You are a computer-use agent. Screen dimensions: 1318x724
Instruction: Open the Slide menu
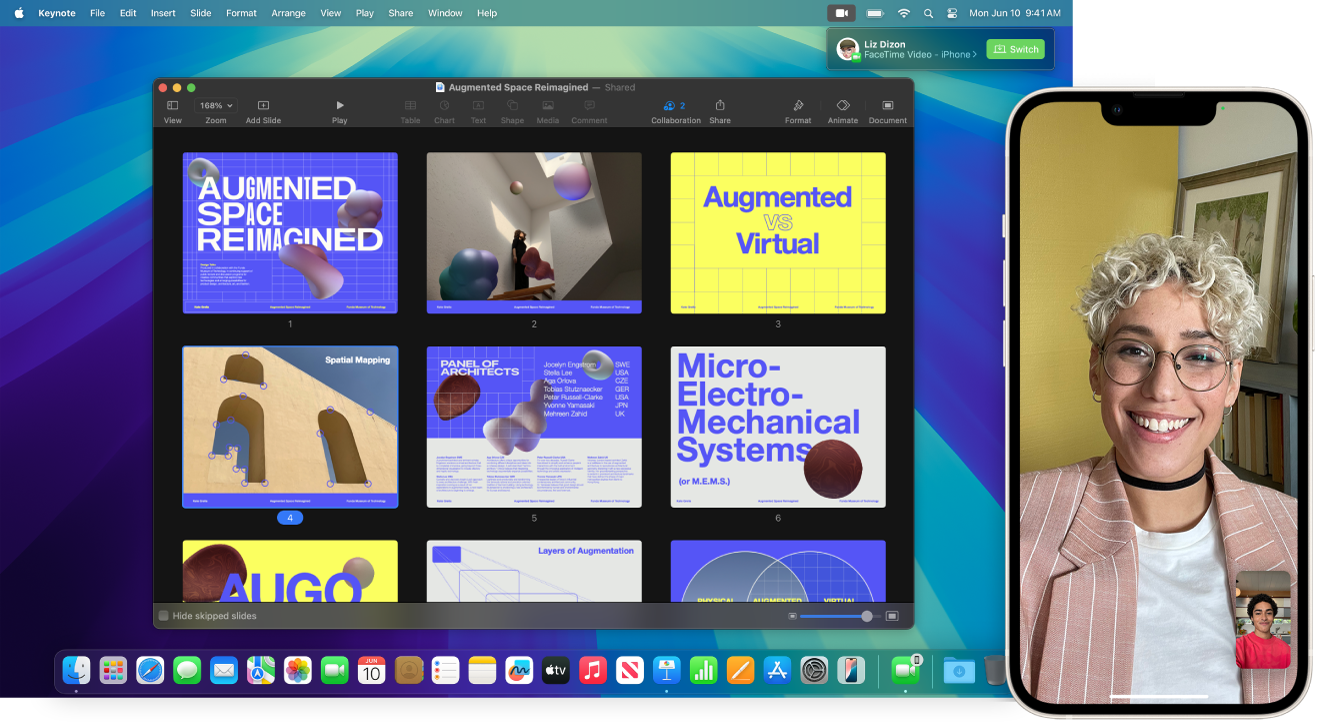pos(200,12)
